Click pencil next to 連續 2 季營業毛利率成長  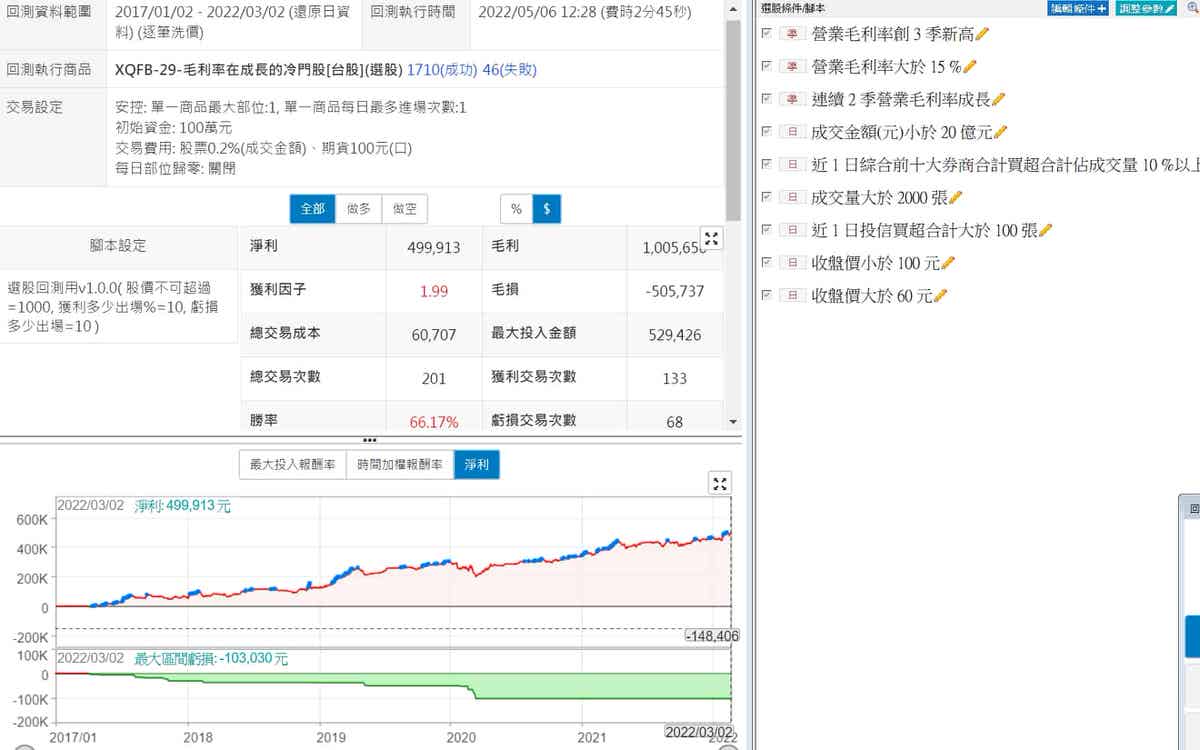click(998, 99)
